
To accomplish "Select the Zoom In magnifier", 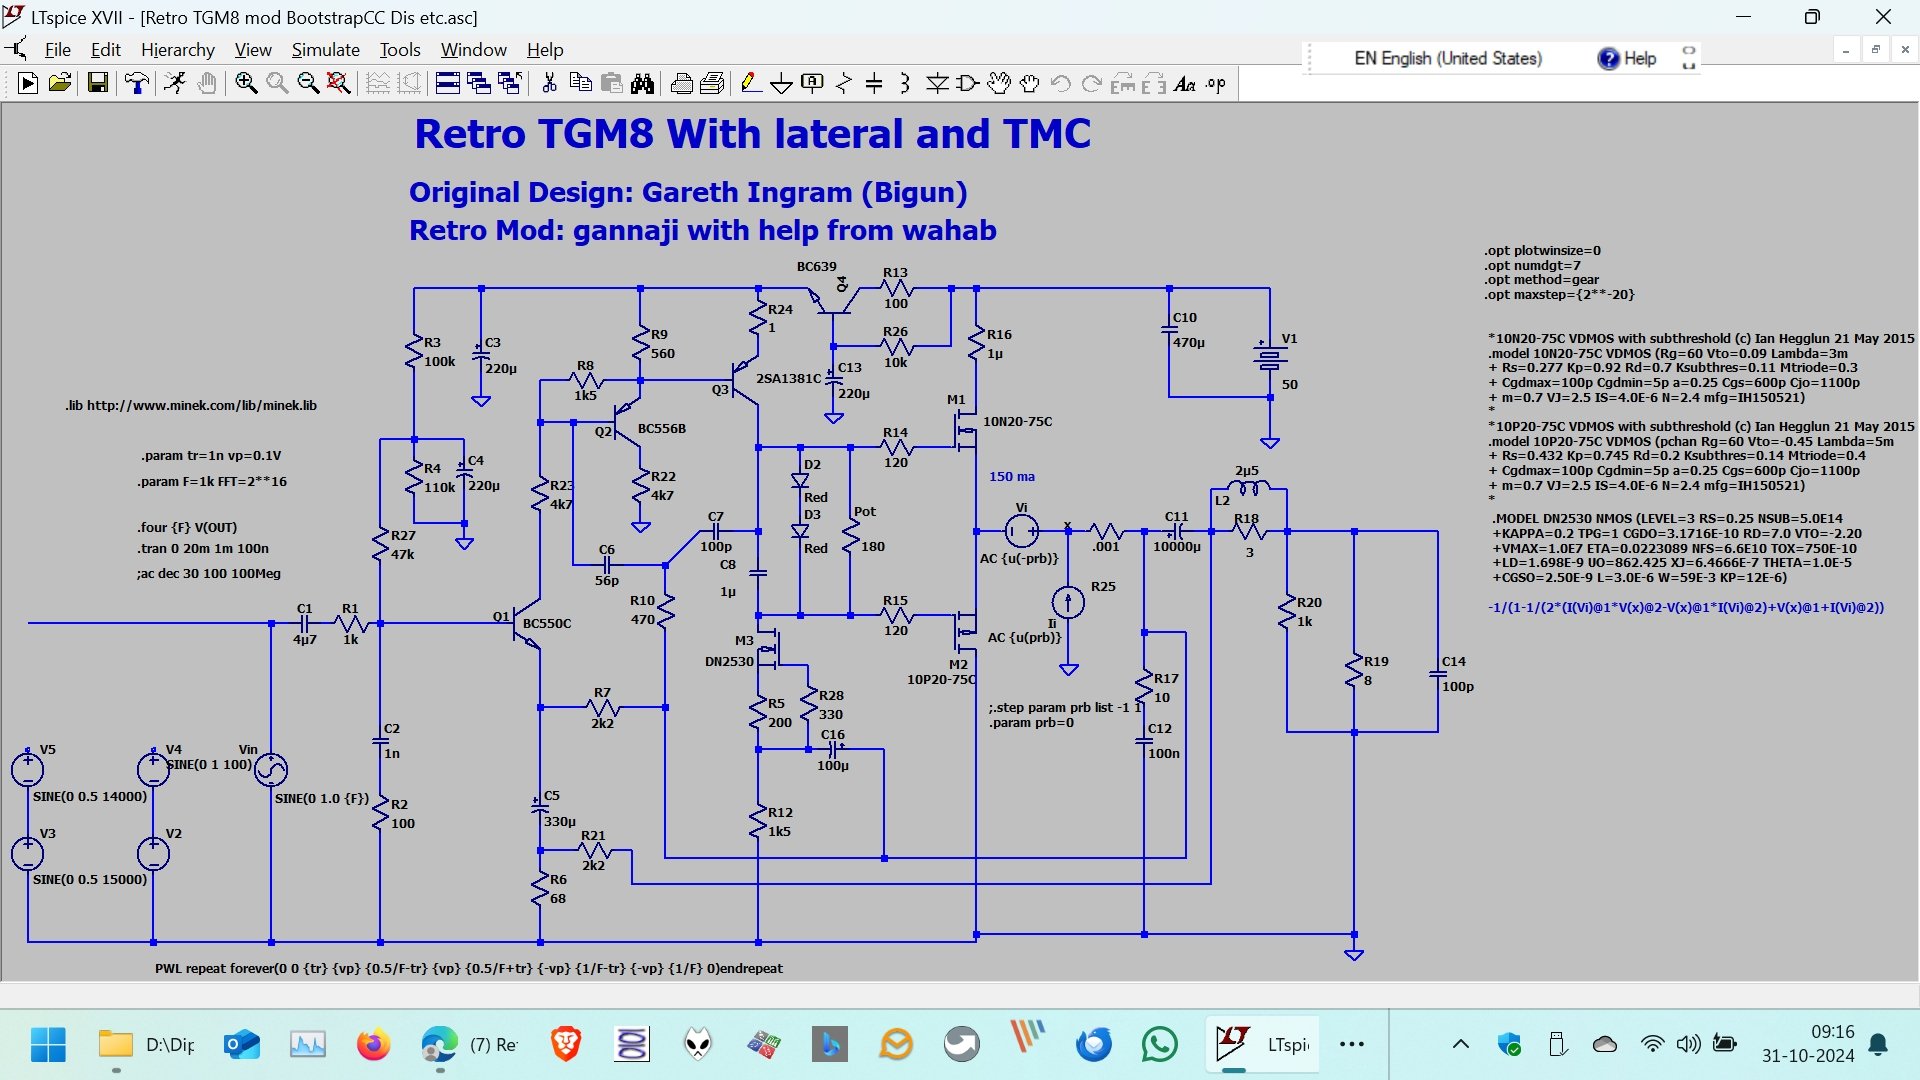I will point(246,84).
